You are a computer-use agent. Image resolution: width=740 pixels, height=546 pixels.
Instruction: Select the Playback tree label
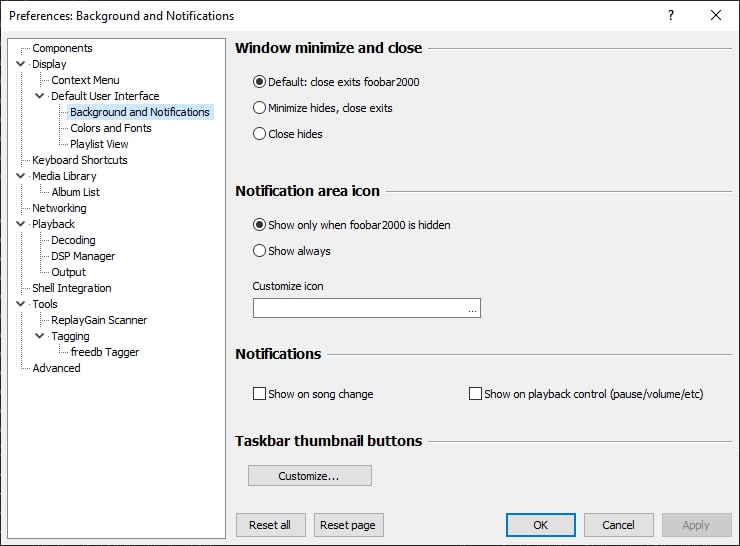point(53,224)
